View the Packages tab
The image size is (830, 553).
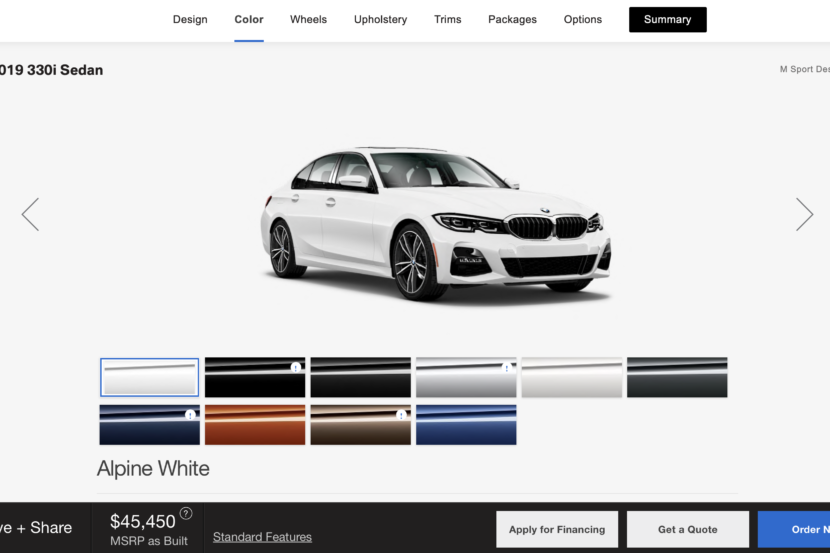coord(512,20)
